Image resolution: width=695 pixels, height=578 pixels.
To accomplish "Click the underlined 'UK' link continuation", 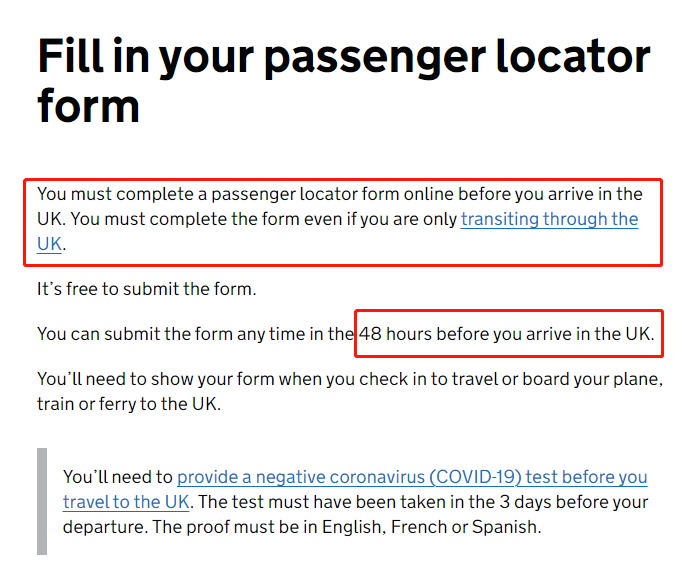I will (x=49, y=244).
